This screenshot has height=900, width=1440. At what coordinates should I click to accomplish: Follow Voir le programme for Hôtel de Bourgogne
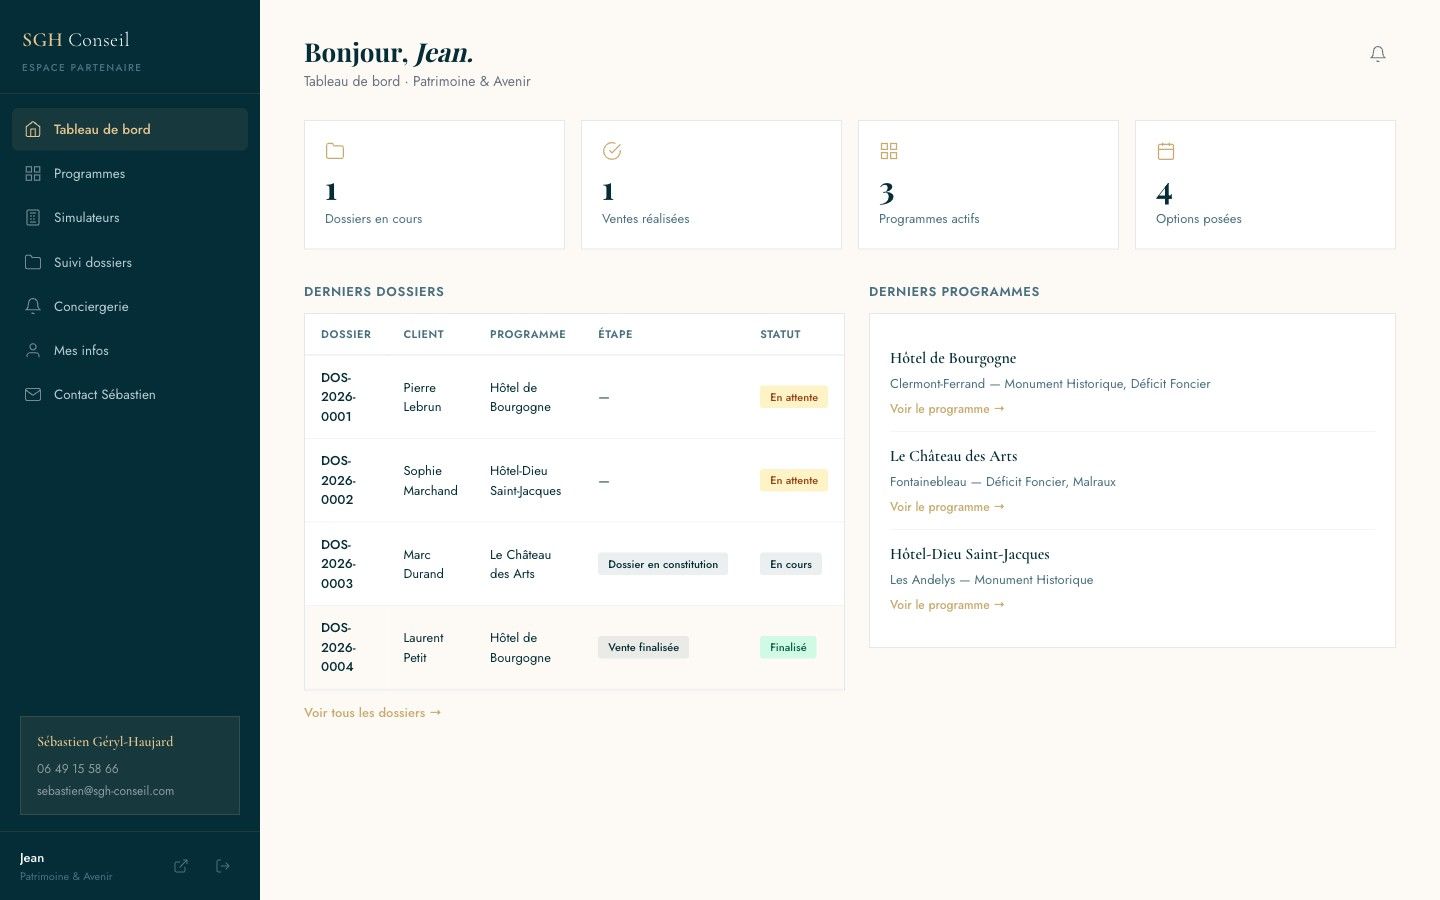[946, 408]
